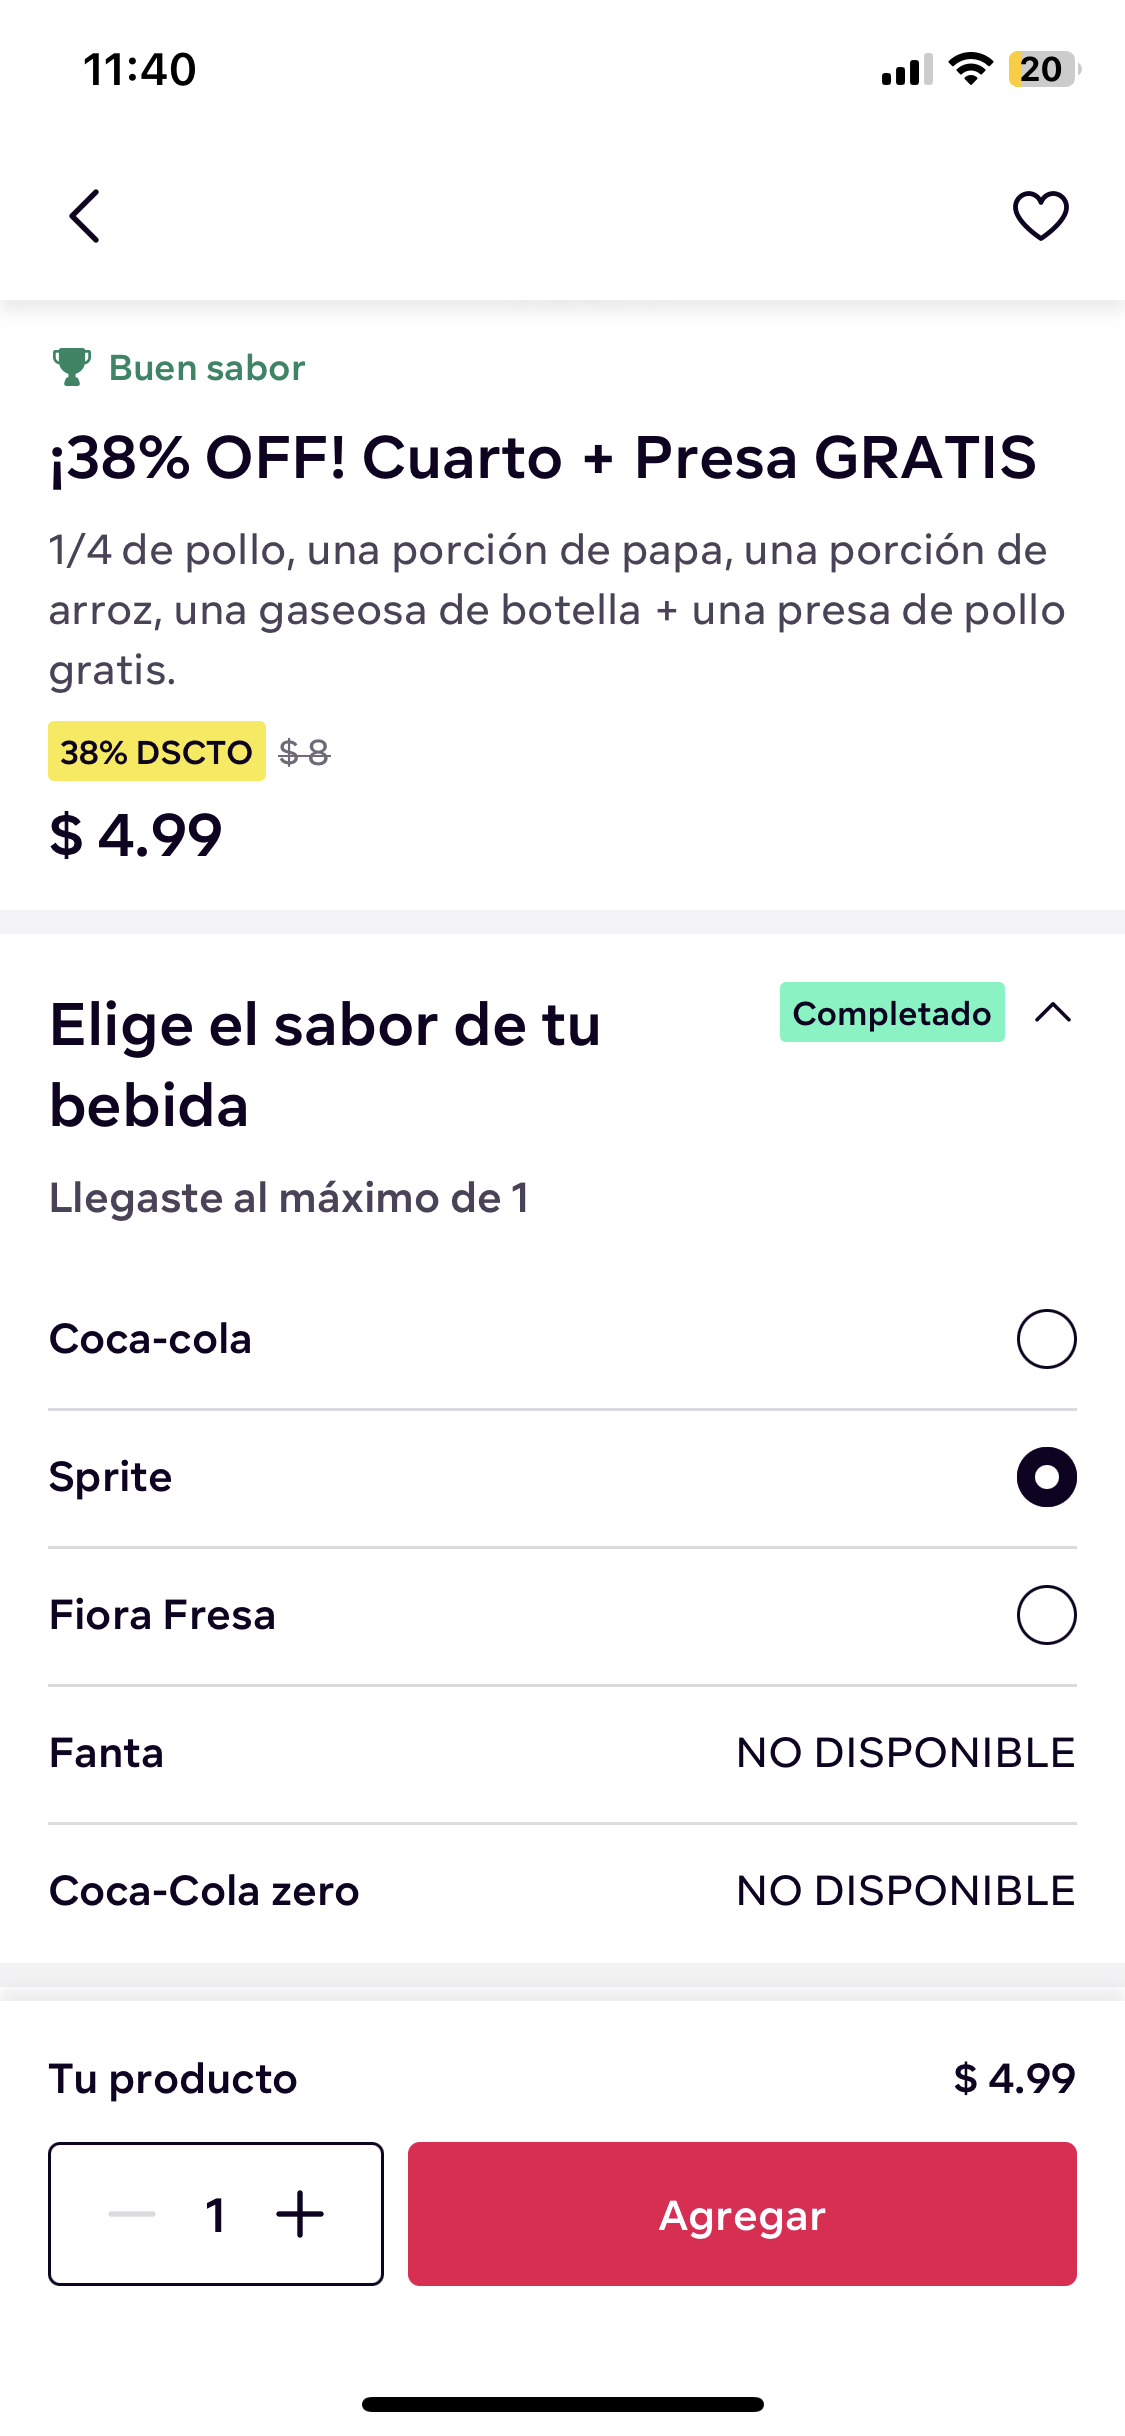Tap the Wi-Fi status icon
This screenshot has width=1125, height=2436.
[970, 69]
